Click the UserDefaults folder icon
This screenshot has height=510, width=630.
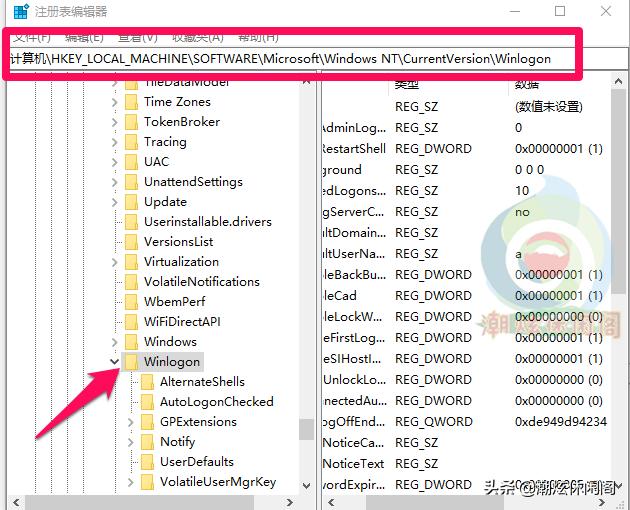pyautogui.click(x=147, y=462)
